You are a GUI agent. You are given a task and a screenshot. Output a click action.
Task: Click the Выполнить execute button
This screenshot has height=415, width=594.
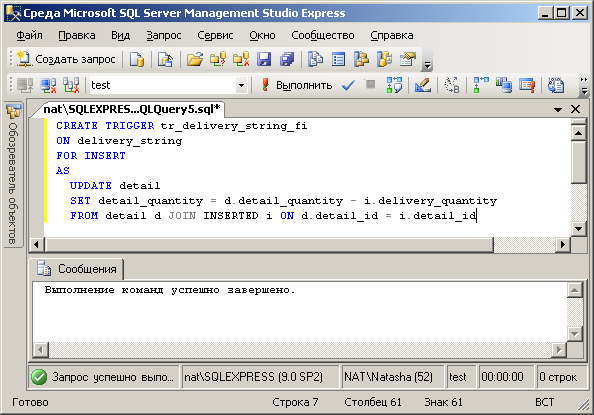[297, 85]
